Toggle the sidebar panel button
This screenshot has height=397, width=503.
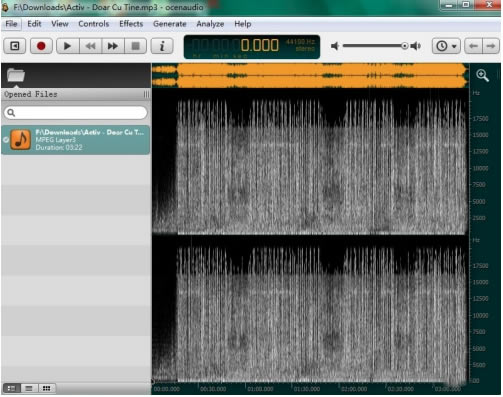pyautogui.click(x=15, y=46)
